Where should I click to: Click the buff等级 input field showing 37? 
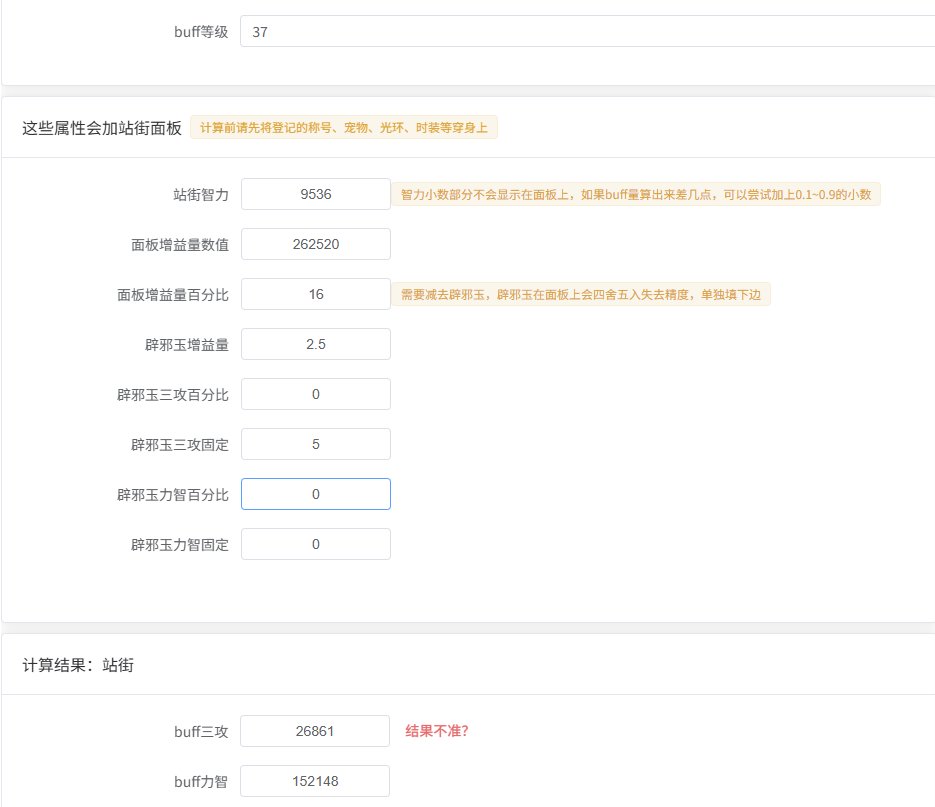(x=587, y=32)
